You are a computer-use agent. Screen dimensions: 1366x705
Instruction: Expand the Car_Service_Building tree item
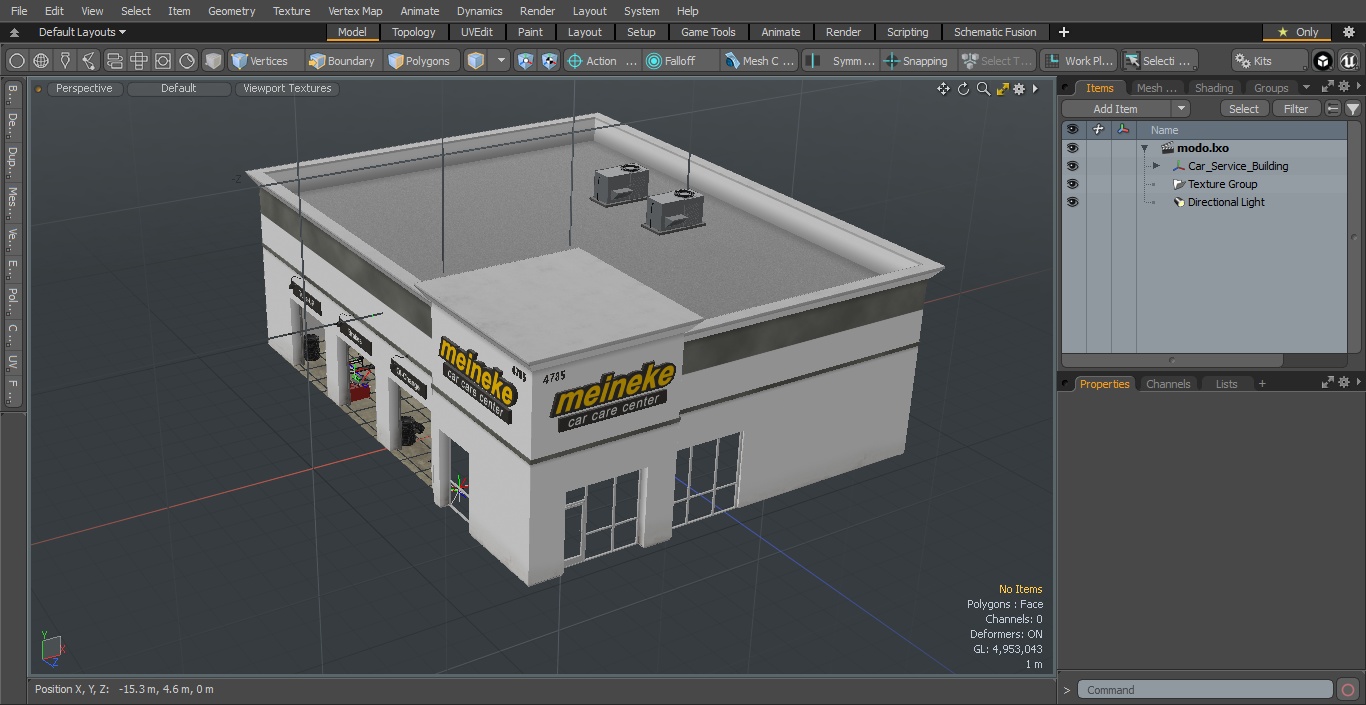click(1156, 166)
